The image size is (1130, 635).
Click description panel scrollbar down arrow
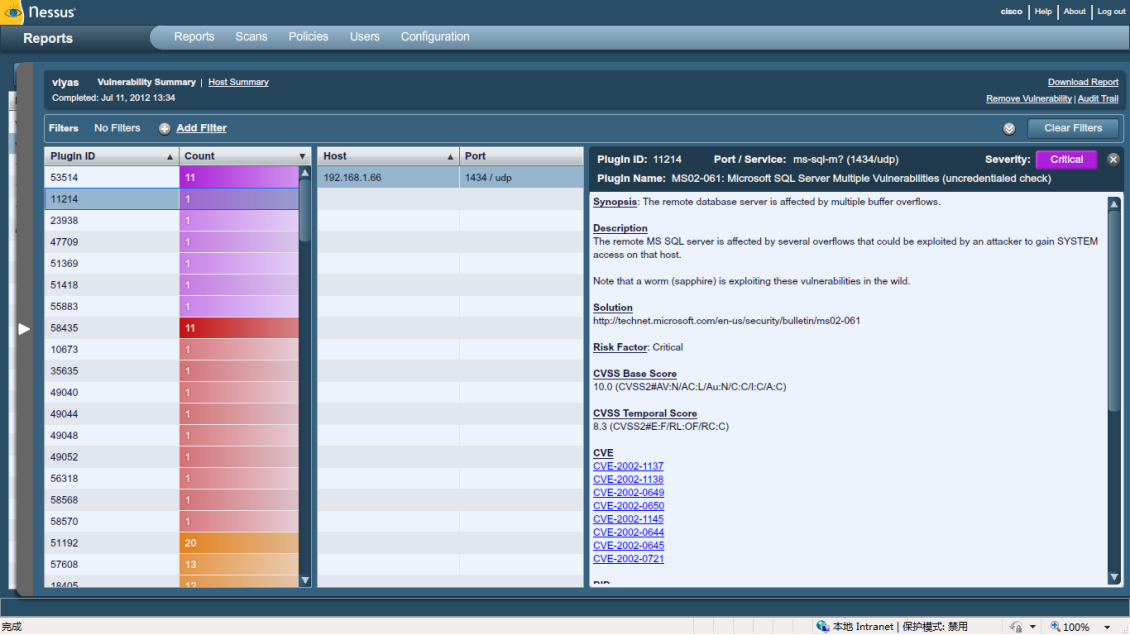1114,577
